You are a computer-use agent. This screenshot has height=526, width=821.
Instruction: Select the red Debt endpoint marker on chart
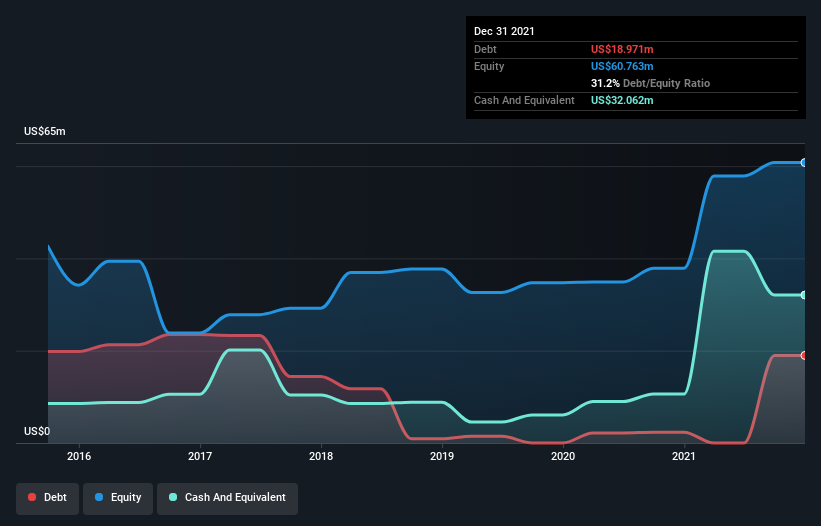(x=804, y=355)
